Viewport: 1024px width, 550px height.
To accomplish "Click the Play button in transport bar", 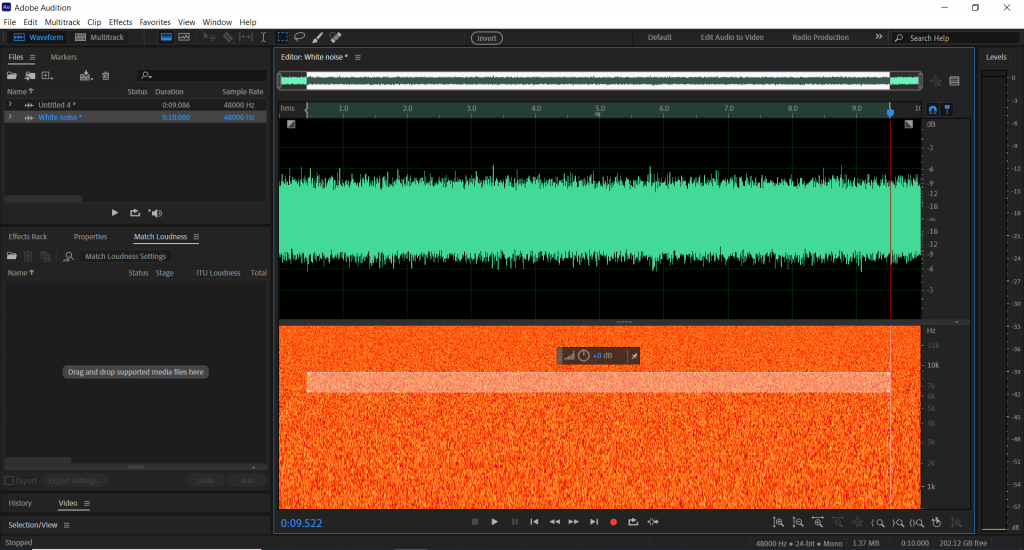I will pos(494,522).
